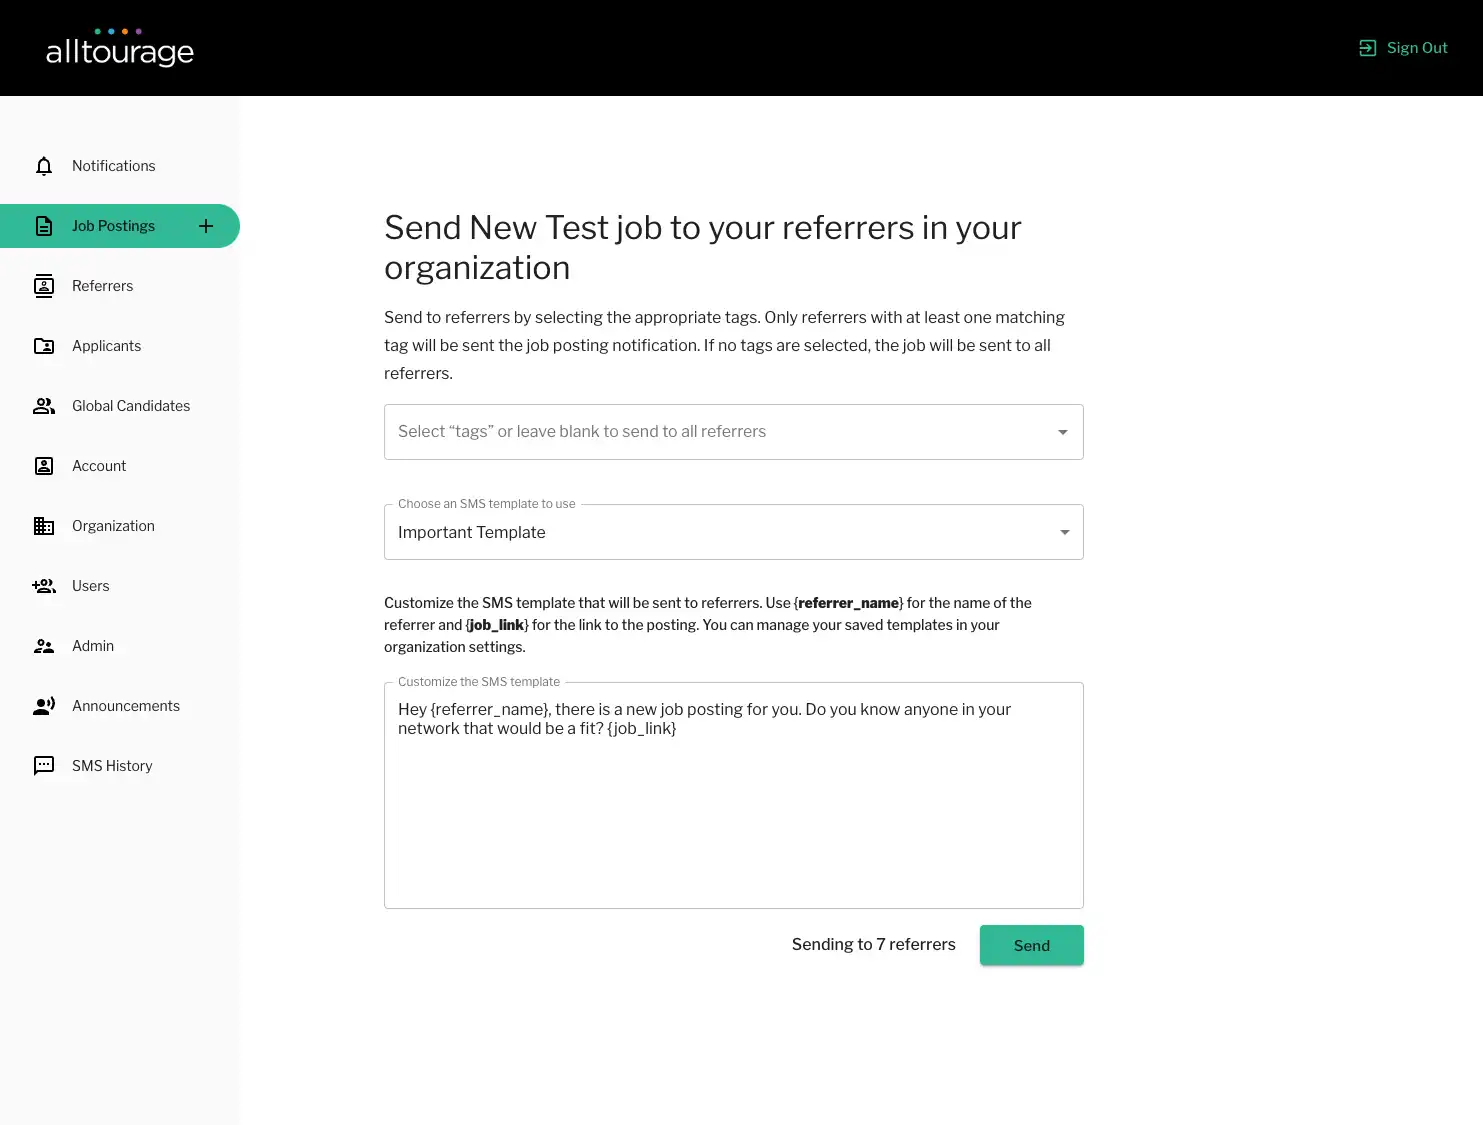1483x1125 pixels.
Task: Click the Organization building icon
Action: point(44,526)
